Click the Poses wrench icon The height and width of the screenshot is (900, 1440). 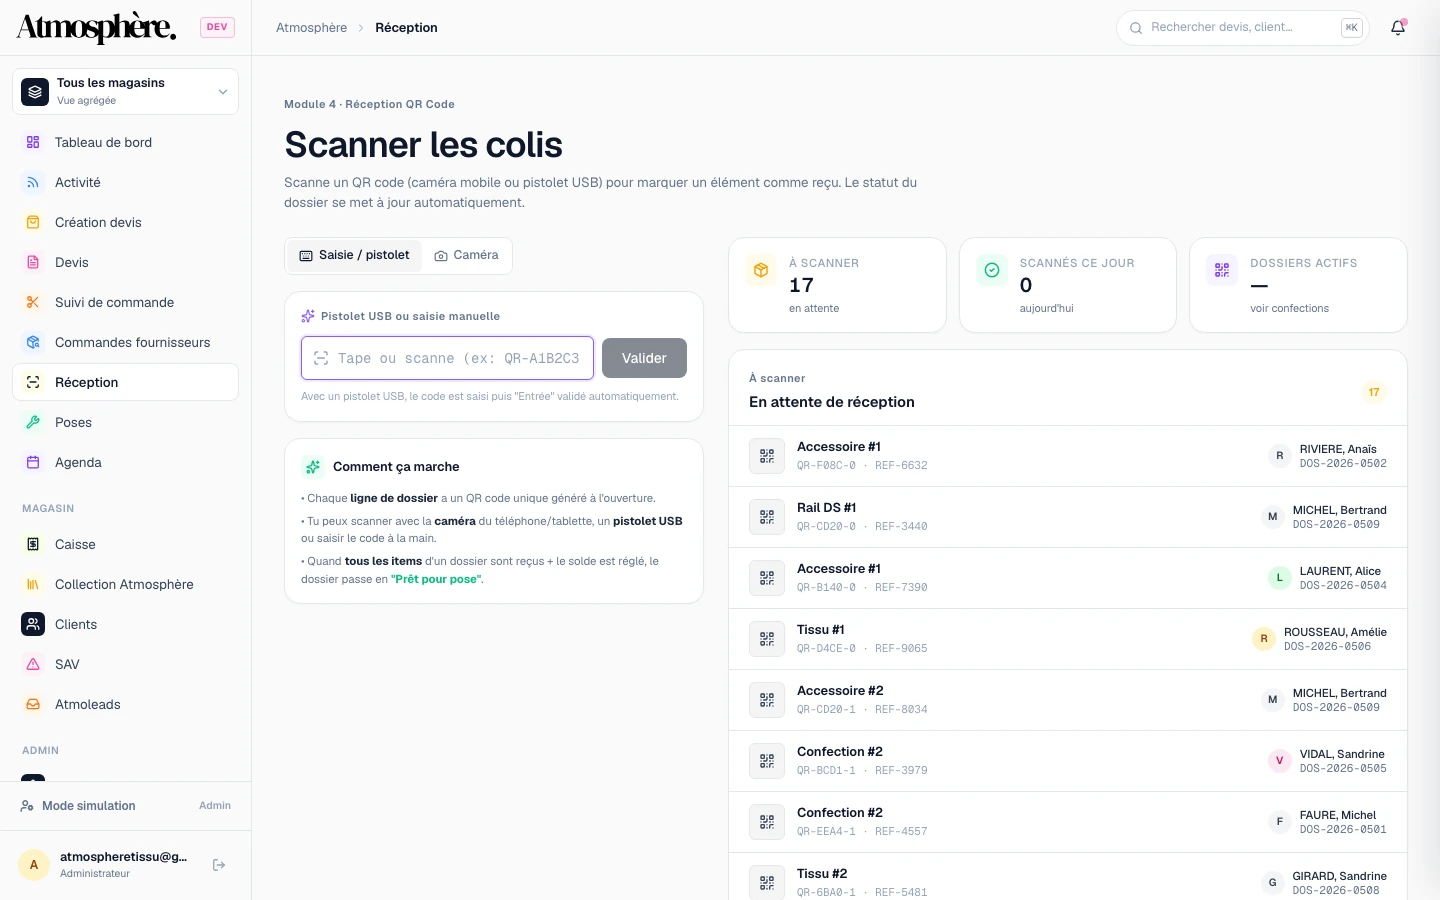pyautogui.click(x=33, y=422)
